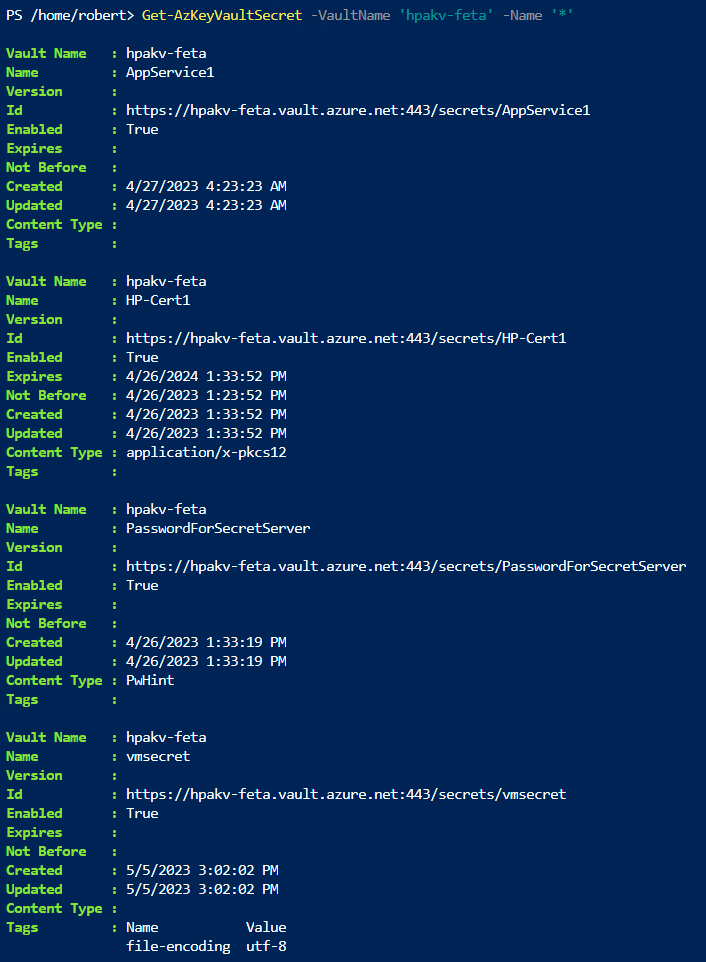The width and height of the screenshot is (706, 962).
Task: Select the utf-8 tag value
Action: (266, 946)
